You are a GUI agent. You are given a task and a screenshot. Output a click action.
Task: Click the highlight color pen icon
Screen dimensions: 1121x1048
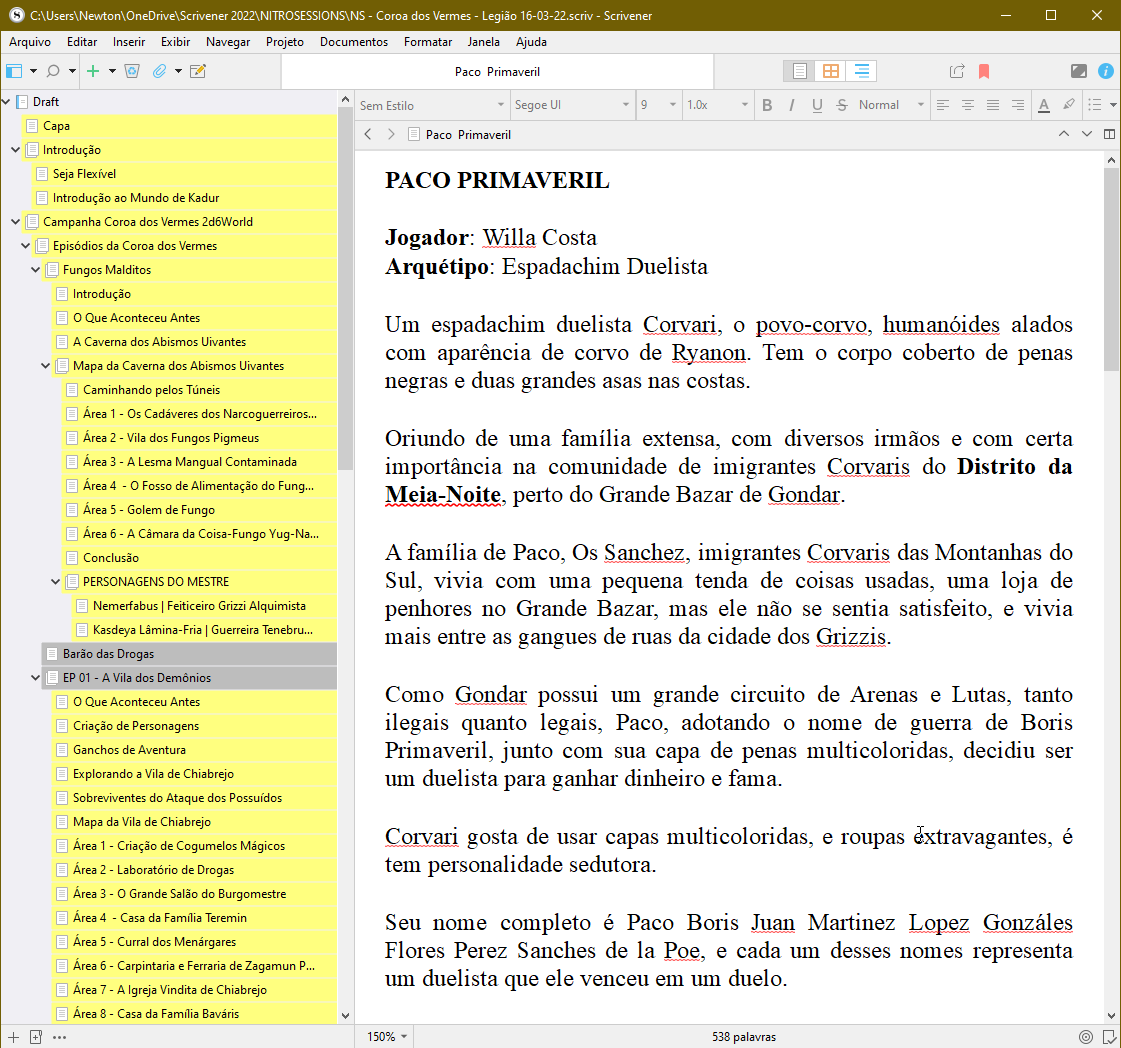tap(1069, 105)
